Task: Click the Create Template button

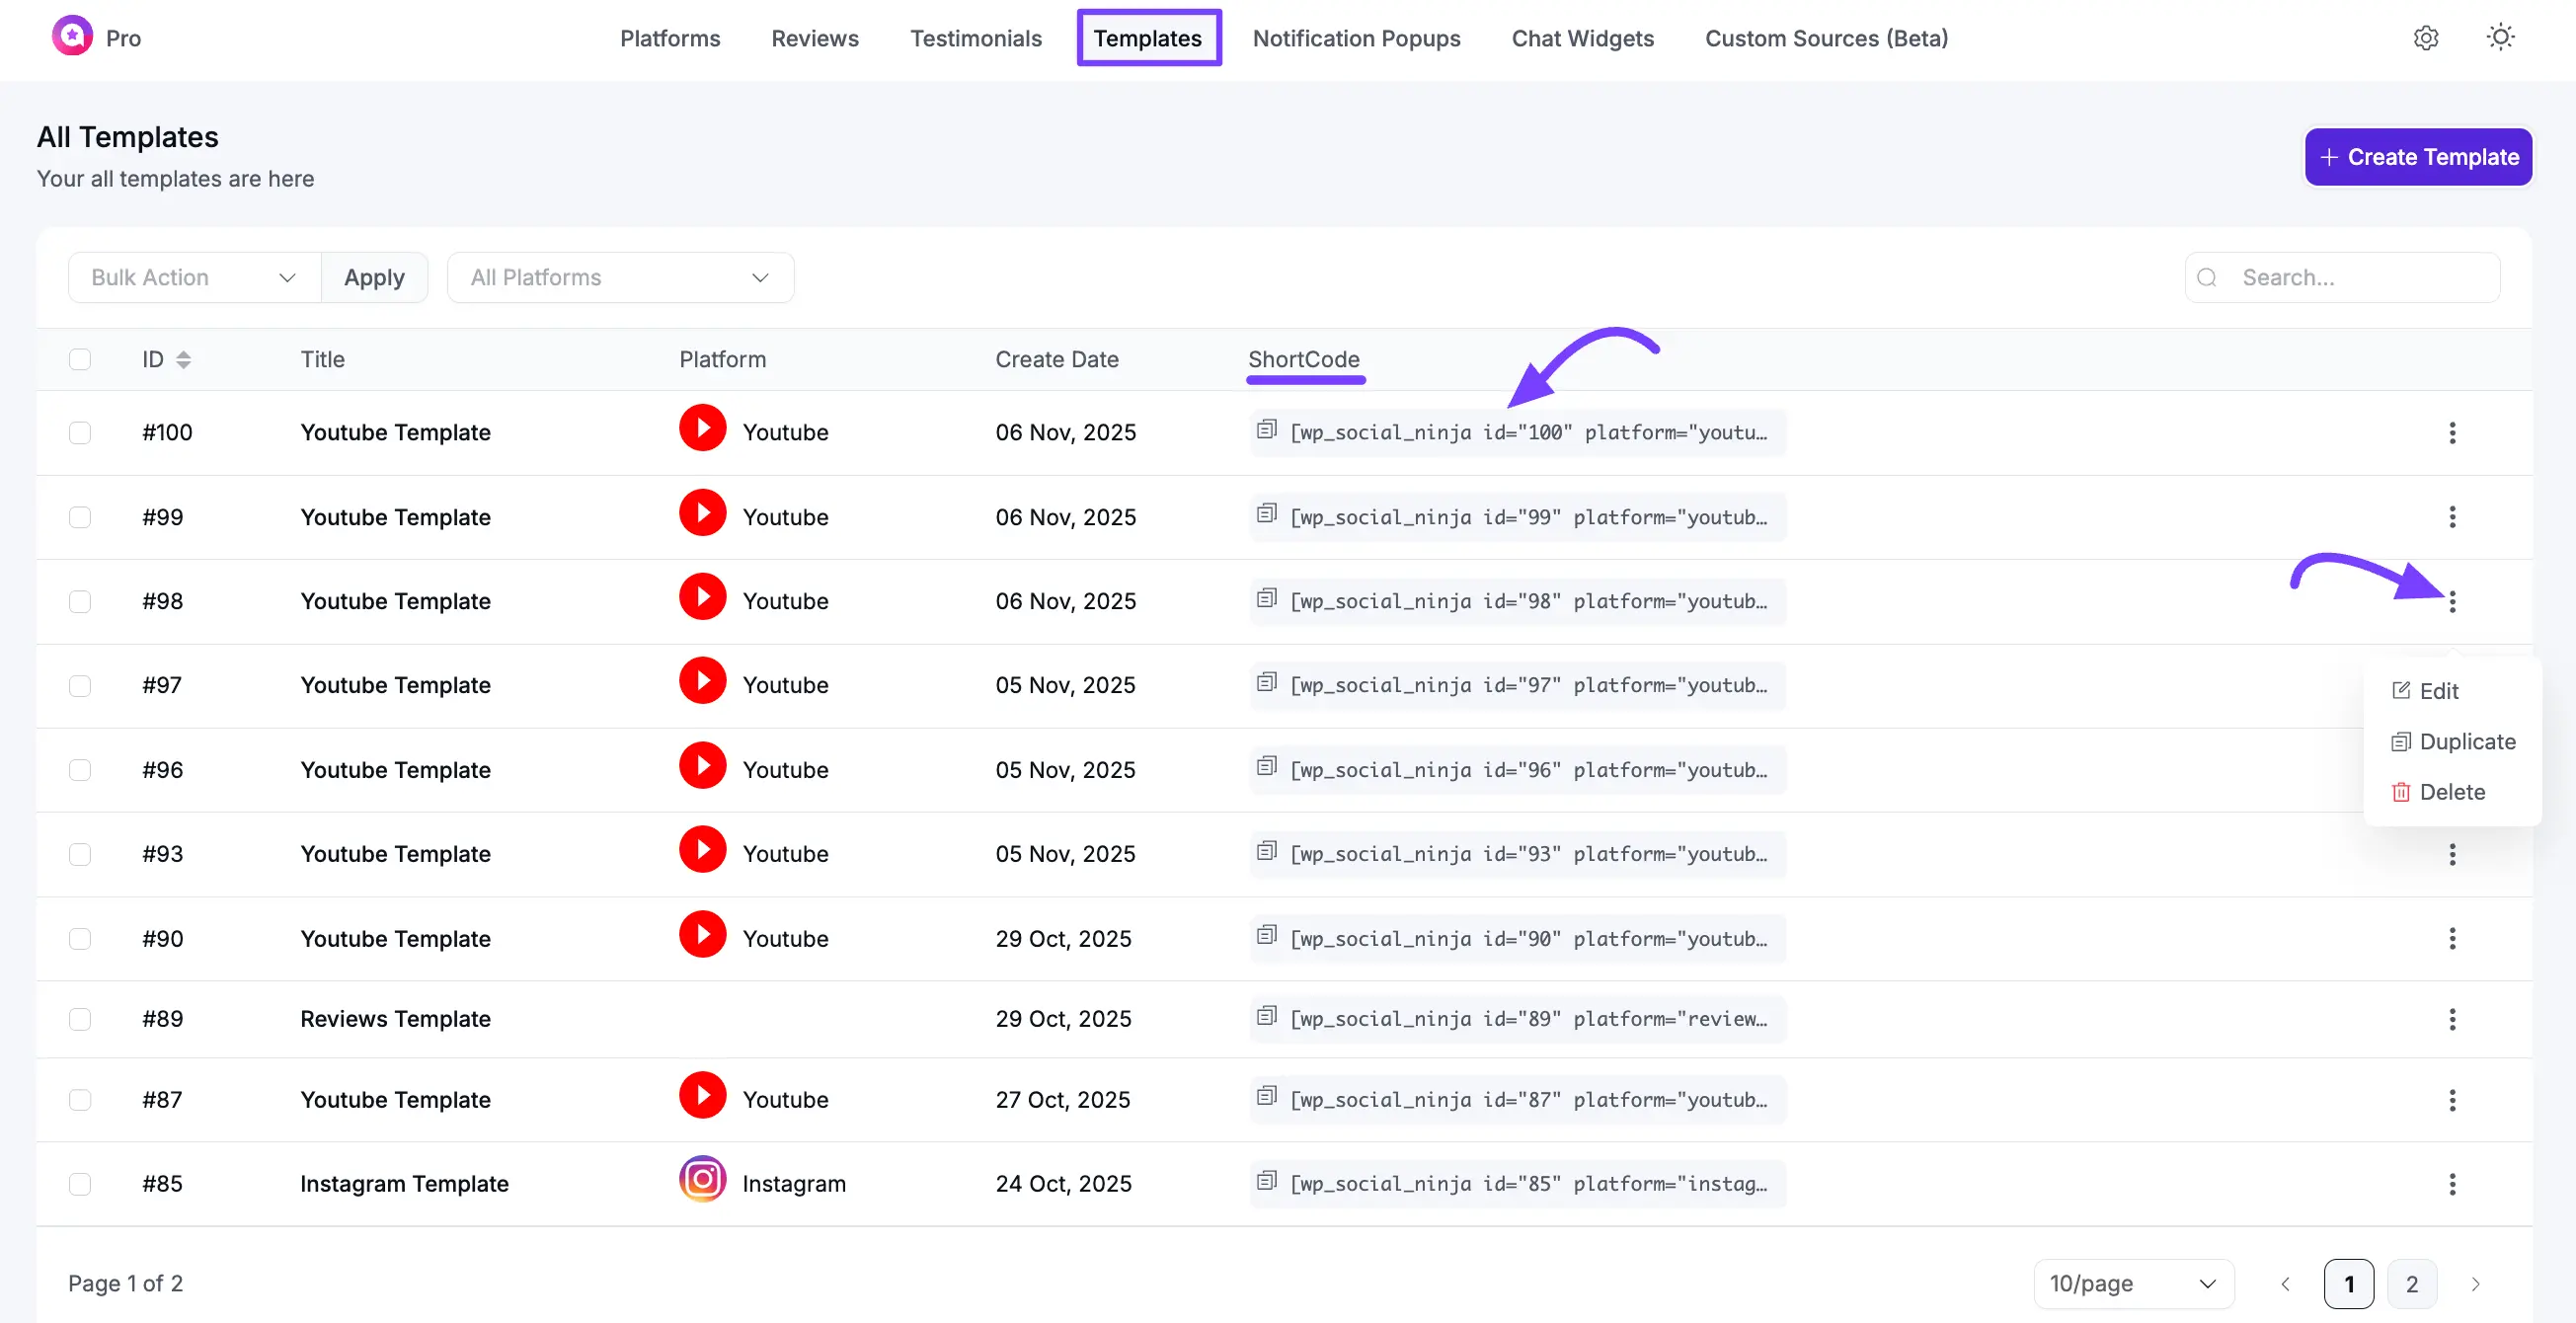Action: pos(2417,157)
